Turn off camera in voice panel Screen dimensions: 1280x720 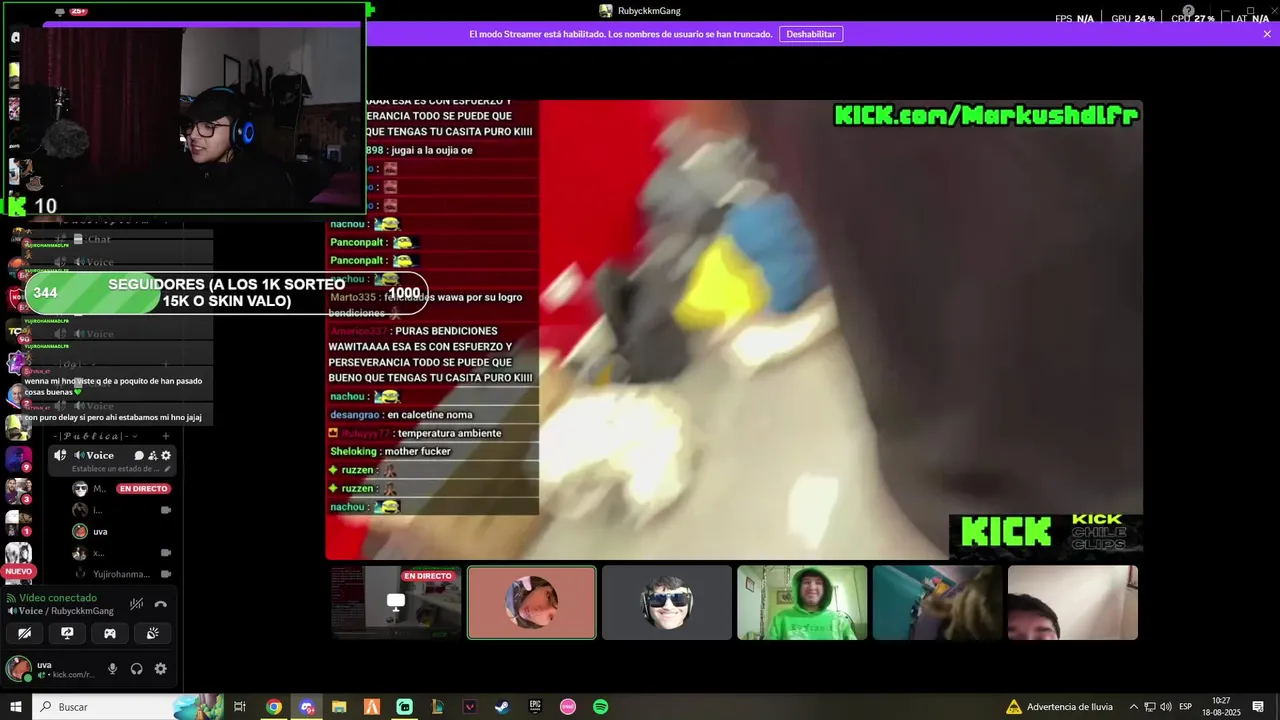25,633
